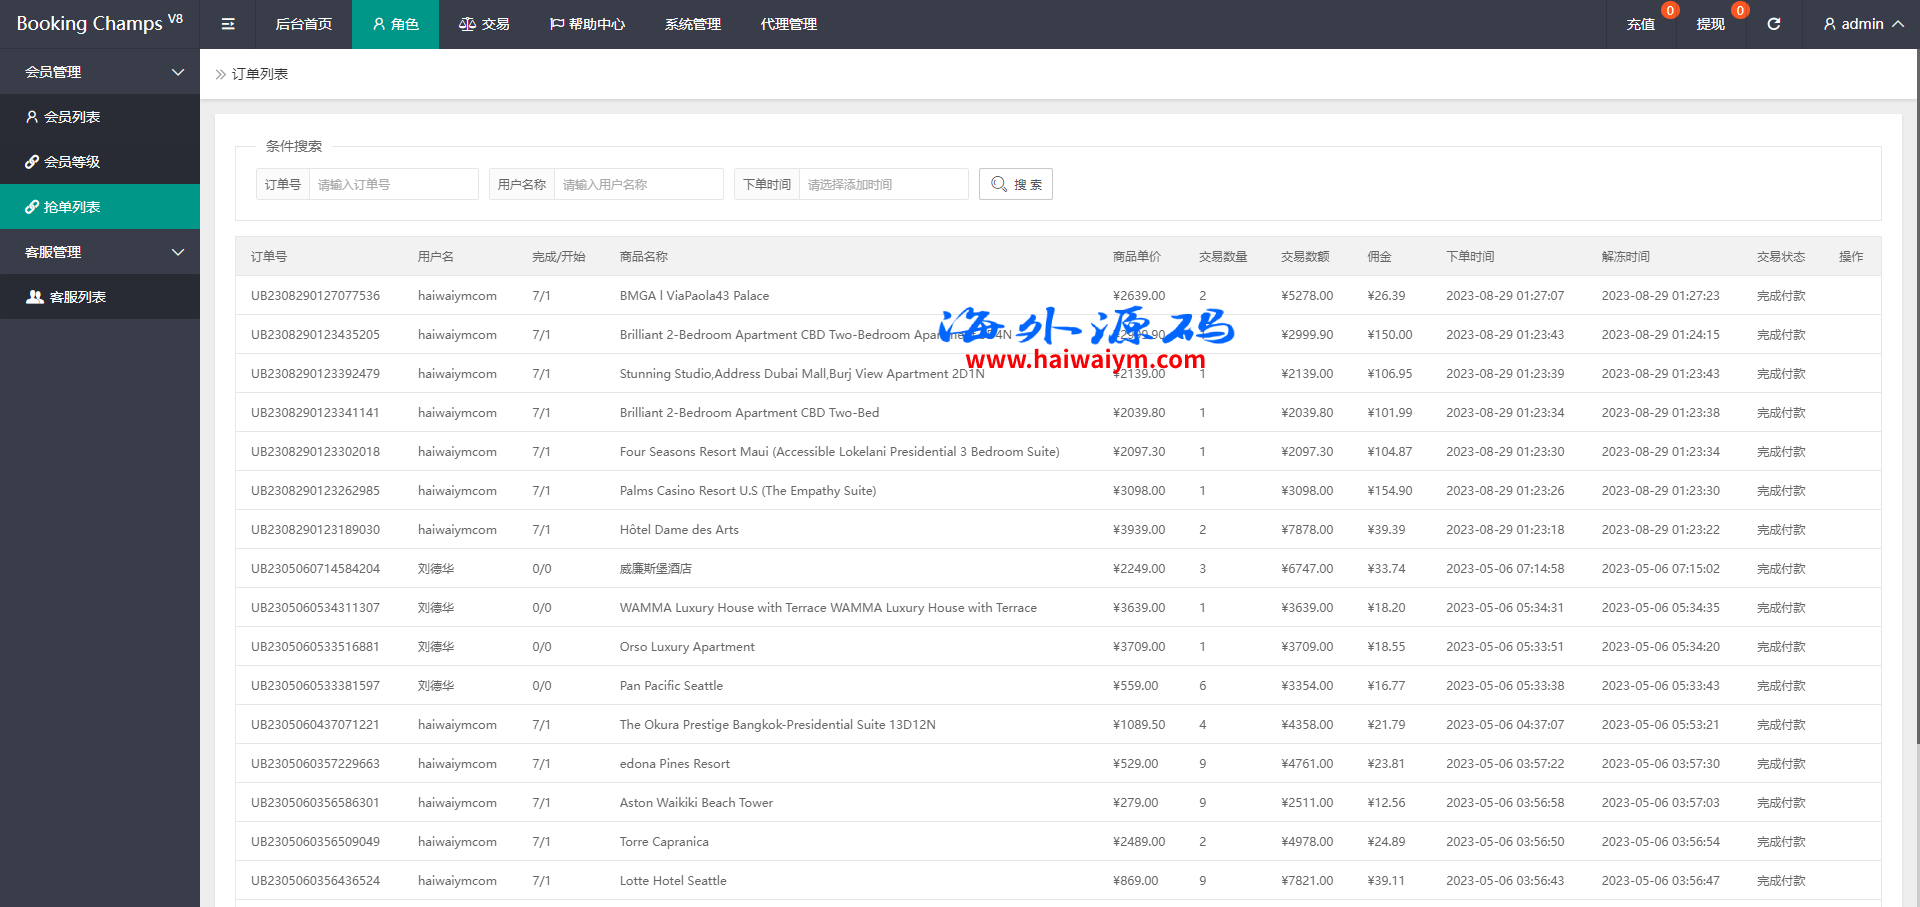
Task: Focus the 用户名称 input field
Action: (638, 184)
